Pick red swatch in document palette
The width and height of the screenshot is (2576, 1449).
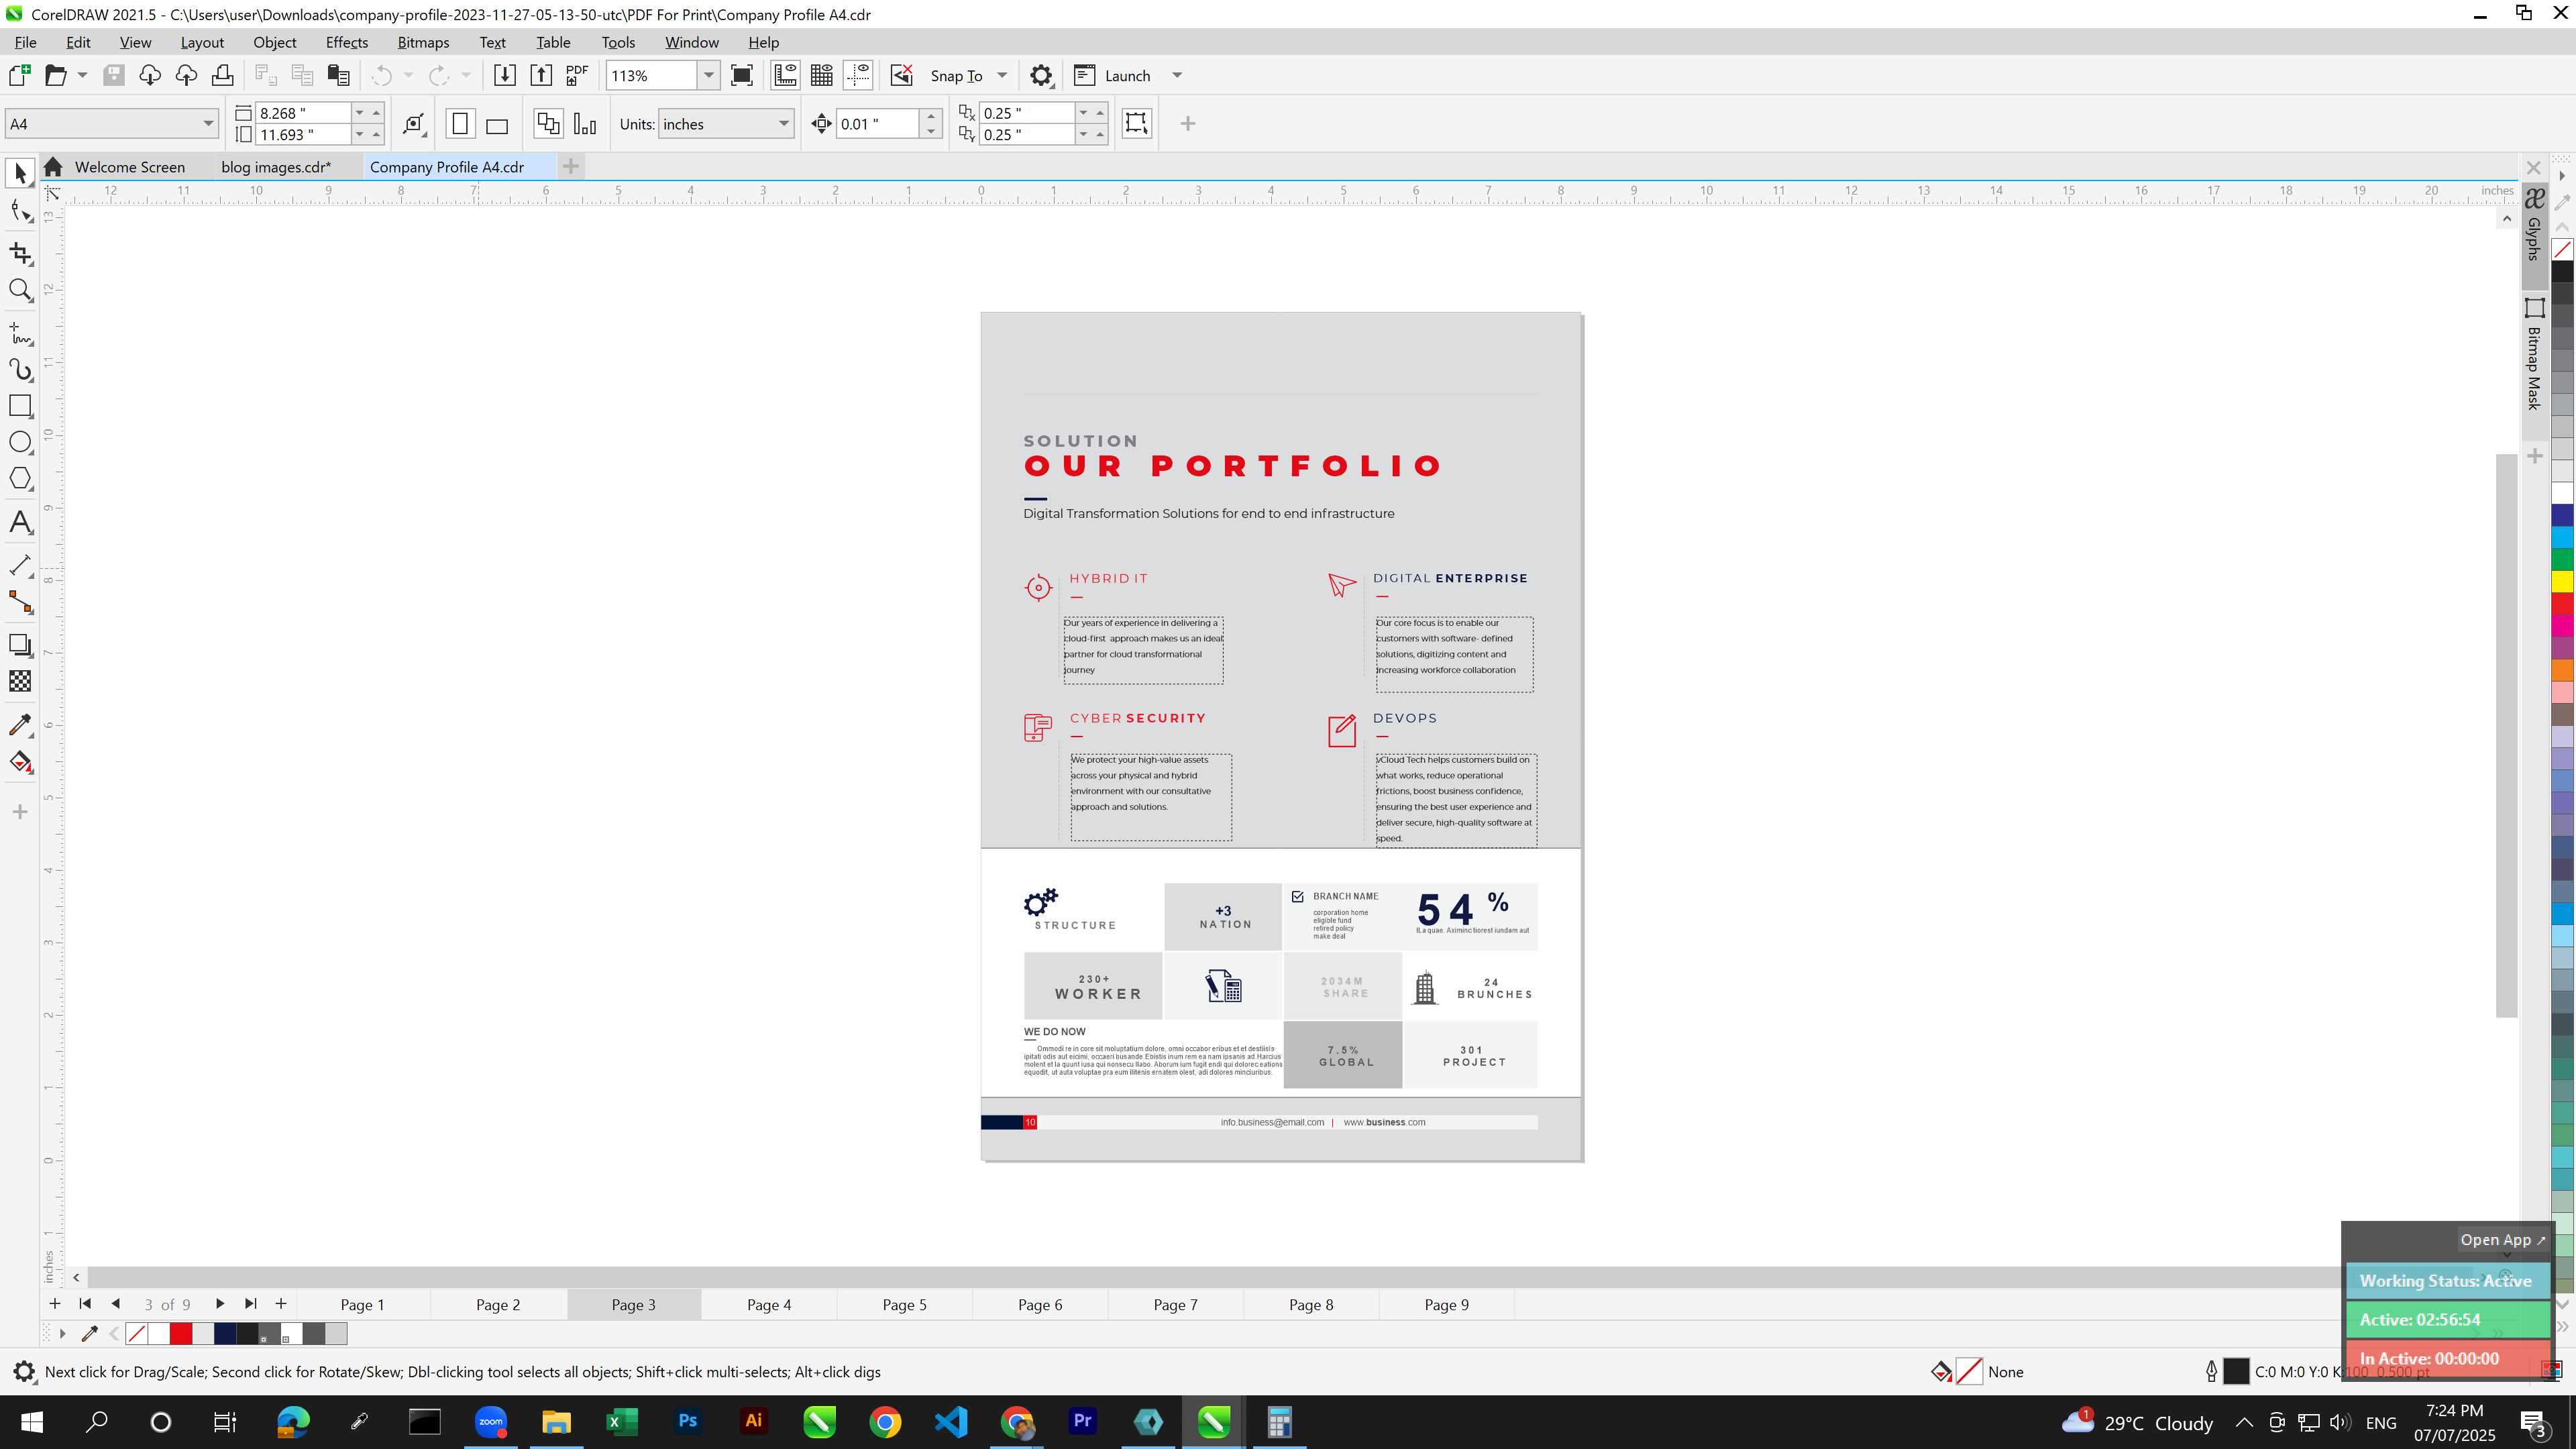click(181, 1334)
